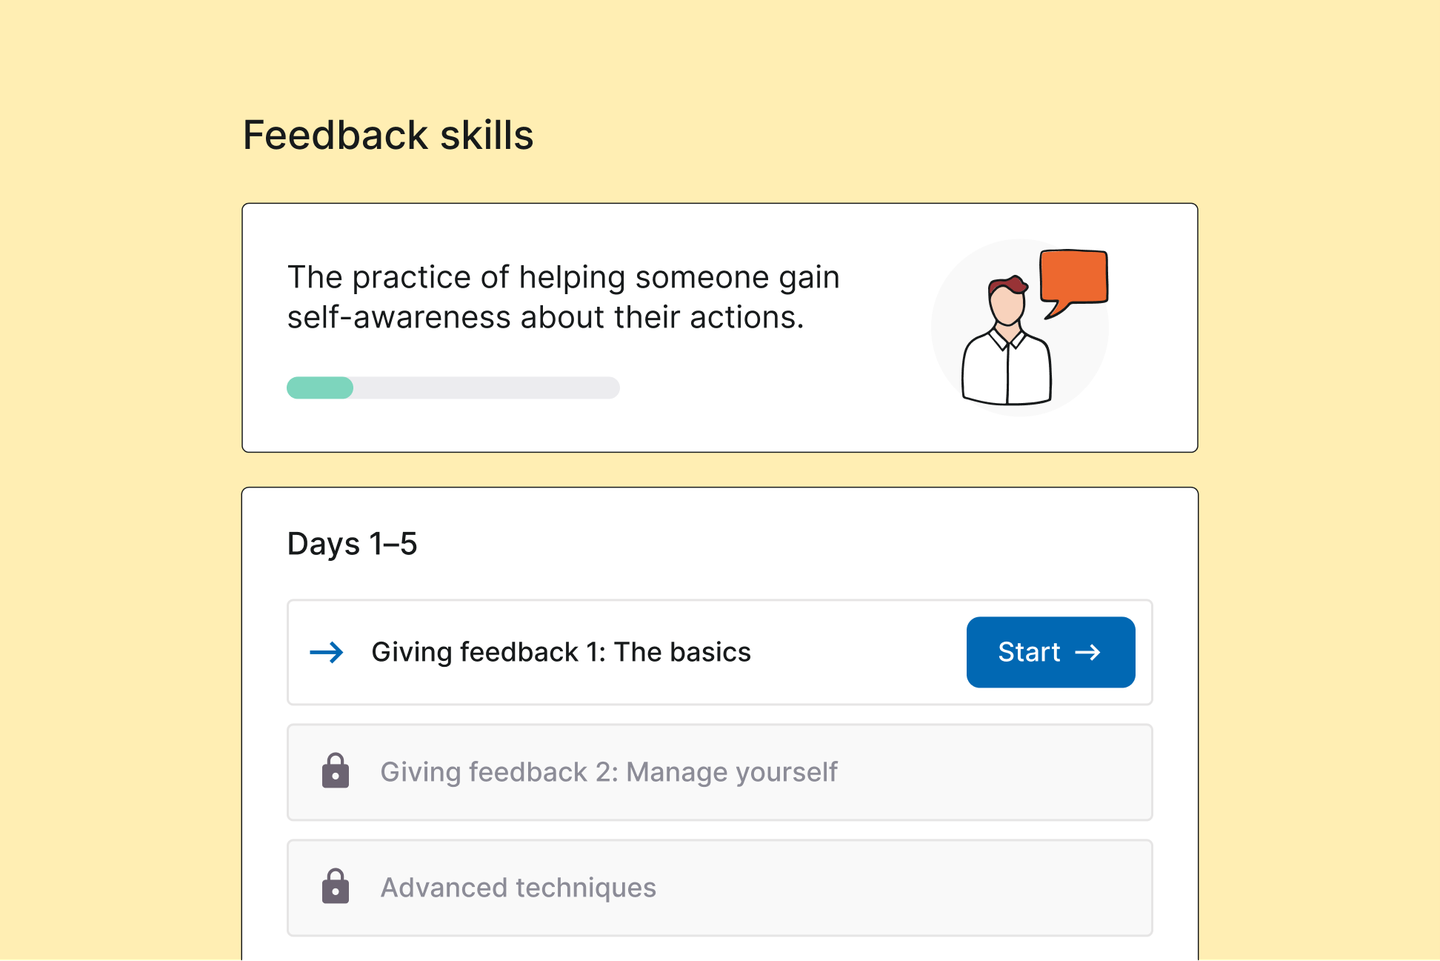Click the Feedback skills page heading

(388, 135)
